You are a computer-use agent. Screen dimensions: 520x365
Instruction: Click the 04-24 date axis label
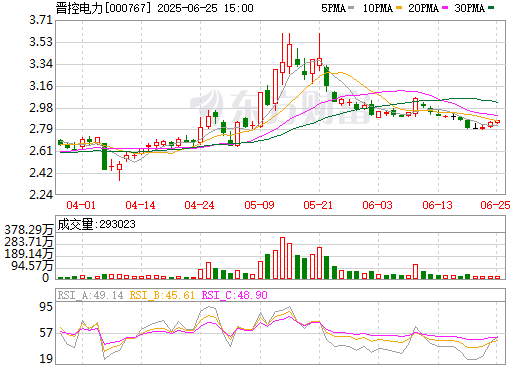(199, 205)
